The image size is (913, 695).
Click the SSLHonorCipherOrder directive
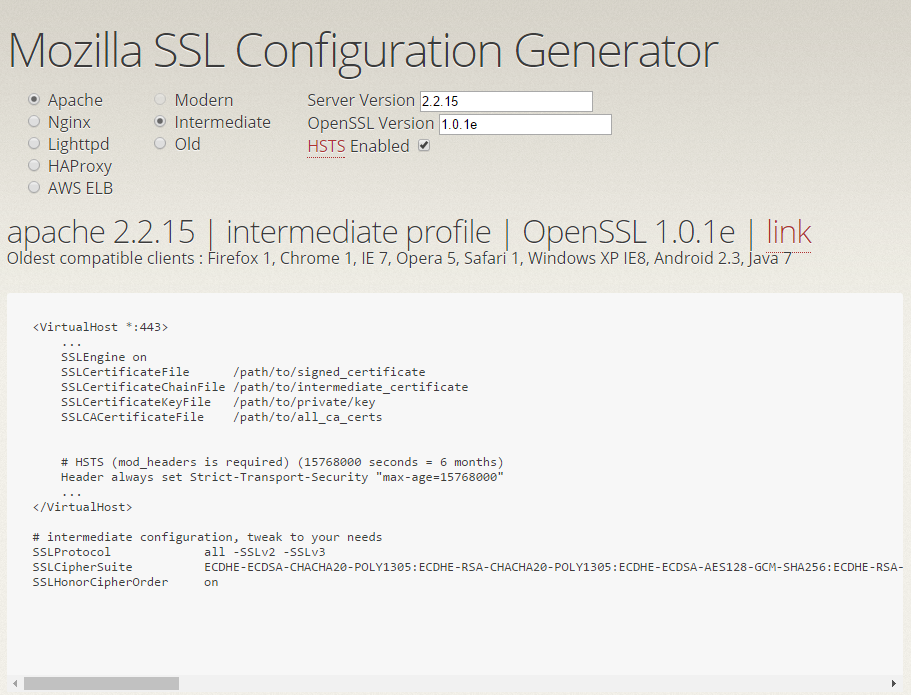point(100,582)
